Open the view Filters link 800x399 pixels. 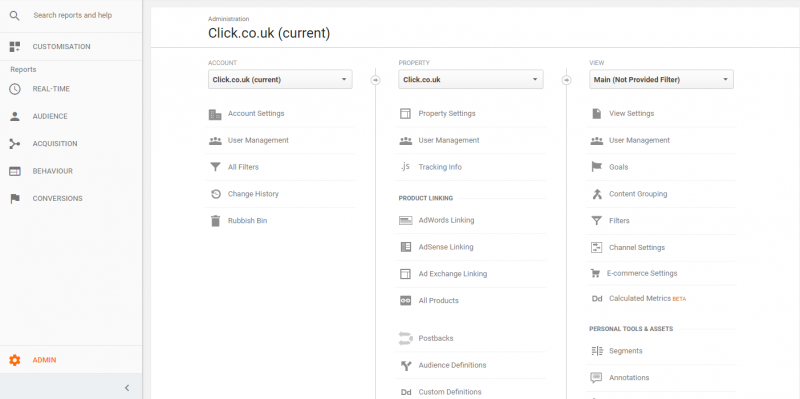[619, 221]
